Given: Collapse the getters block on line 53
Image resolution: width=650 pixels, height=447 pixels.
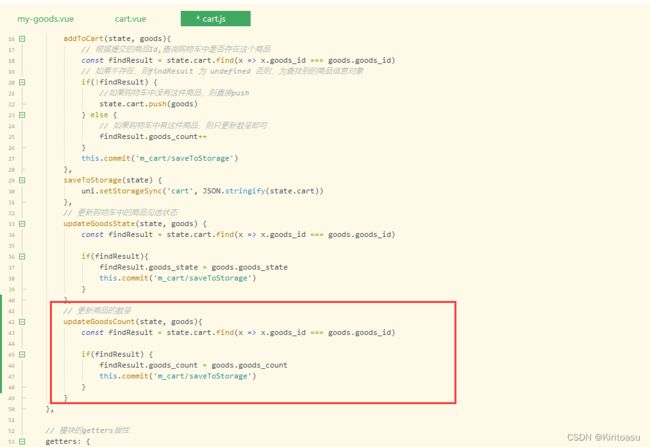Looking at the screenshot, I should pyautogui.click(x=22, y=441).
